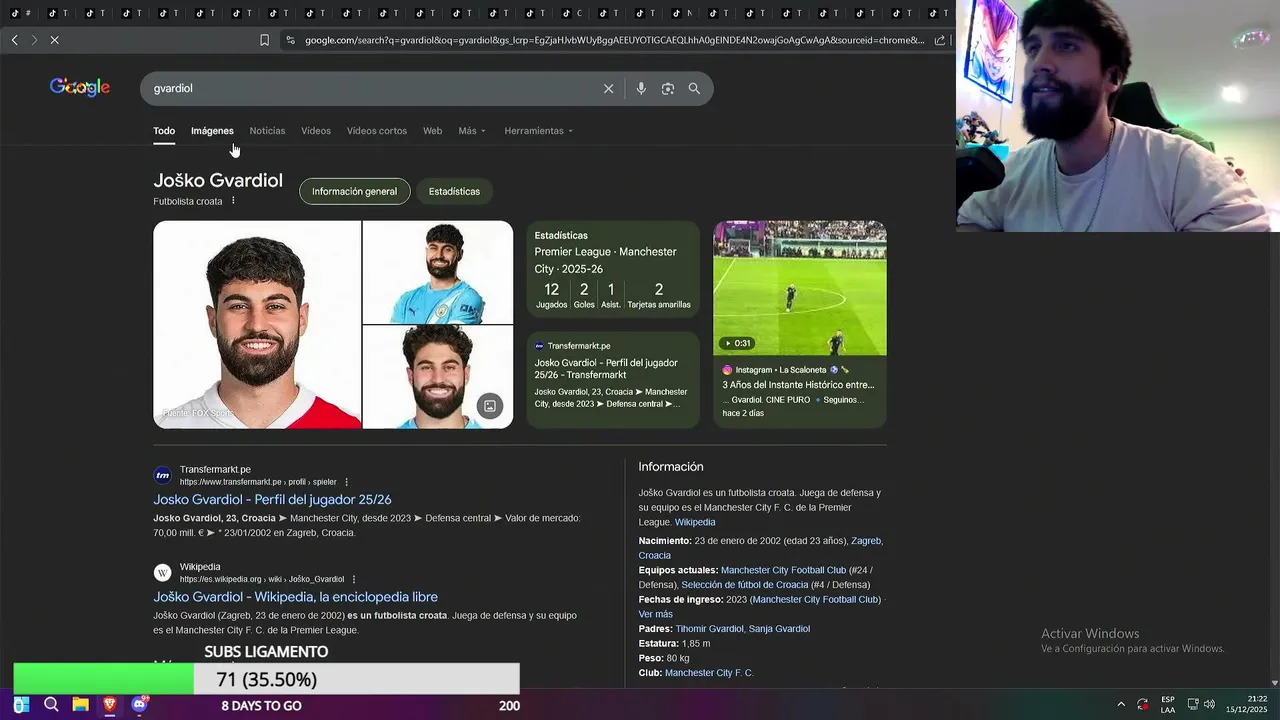Open the Google logo home link
This screenshot has width=1280, height=720.
[80, 87]
